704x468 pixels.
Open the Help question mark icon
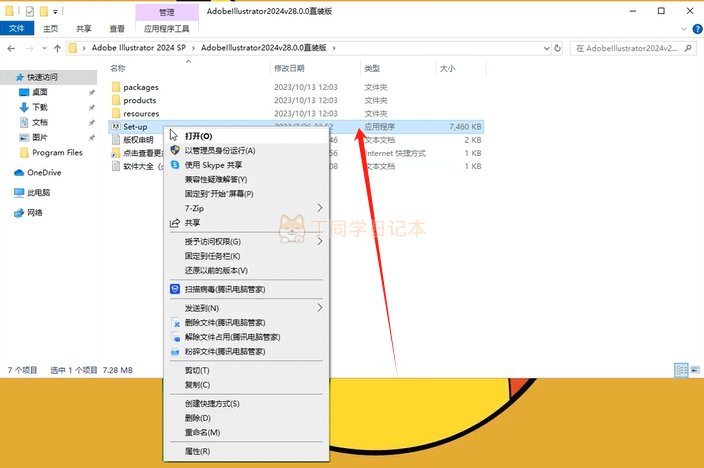click(x=697, y=29)
